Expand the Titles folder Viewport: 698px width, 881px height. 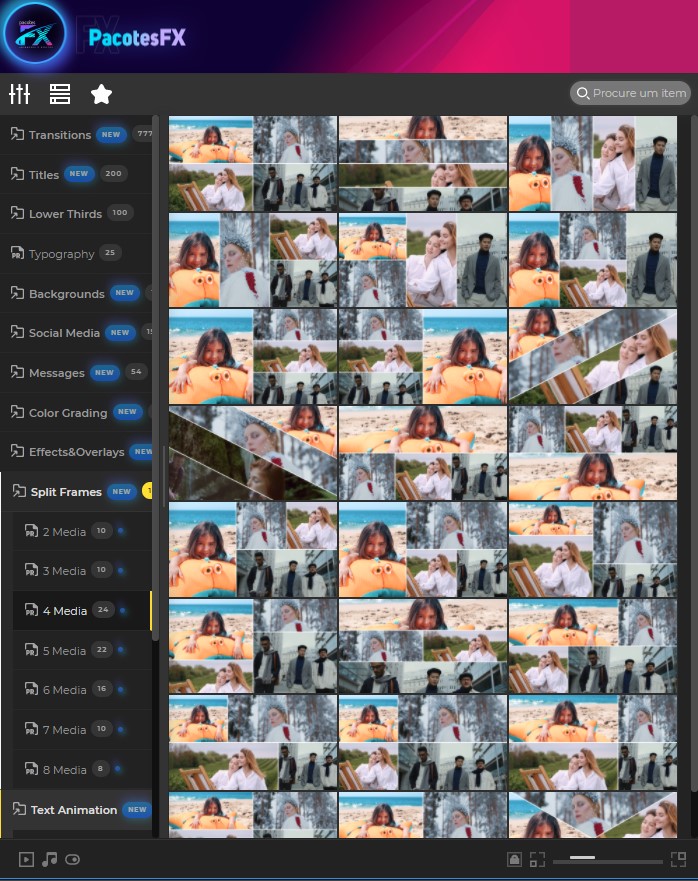click(x=43, y=174)
